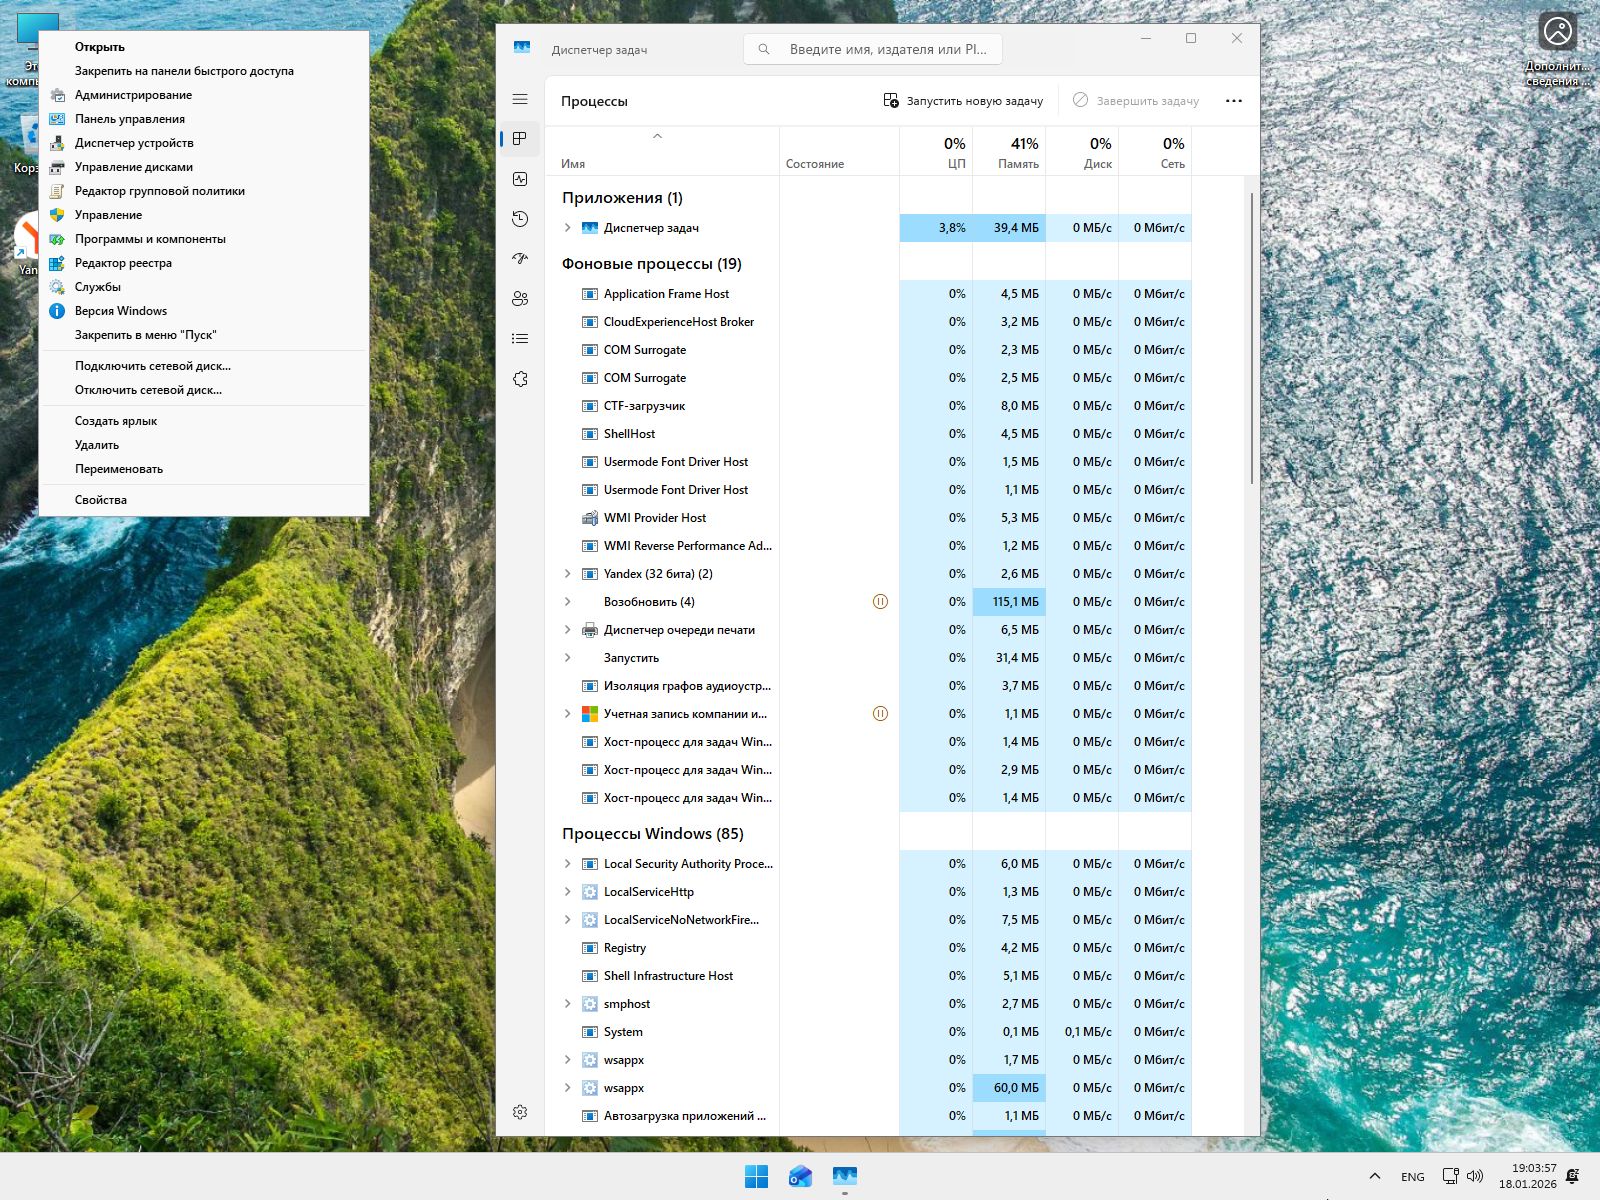The width and height of the screenshot is (1600, 1200).
Task: Open the Services puzzle sidebar icon
Action: coord(520,379)
